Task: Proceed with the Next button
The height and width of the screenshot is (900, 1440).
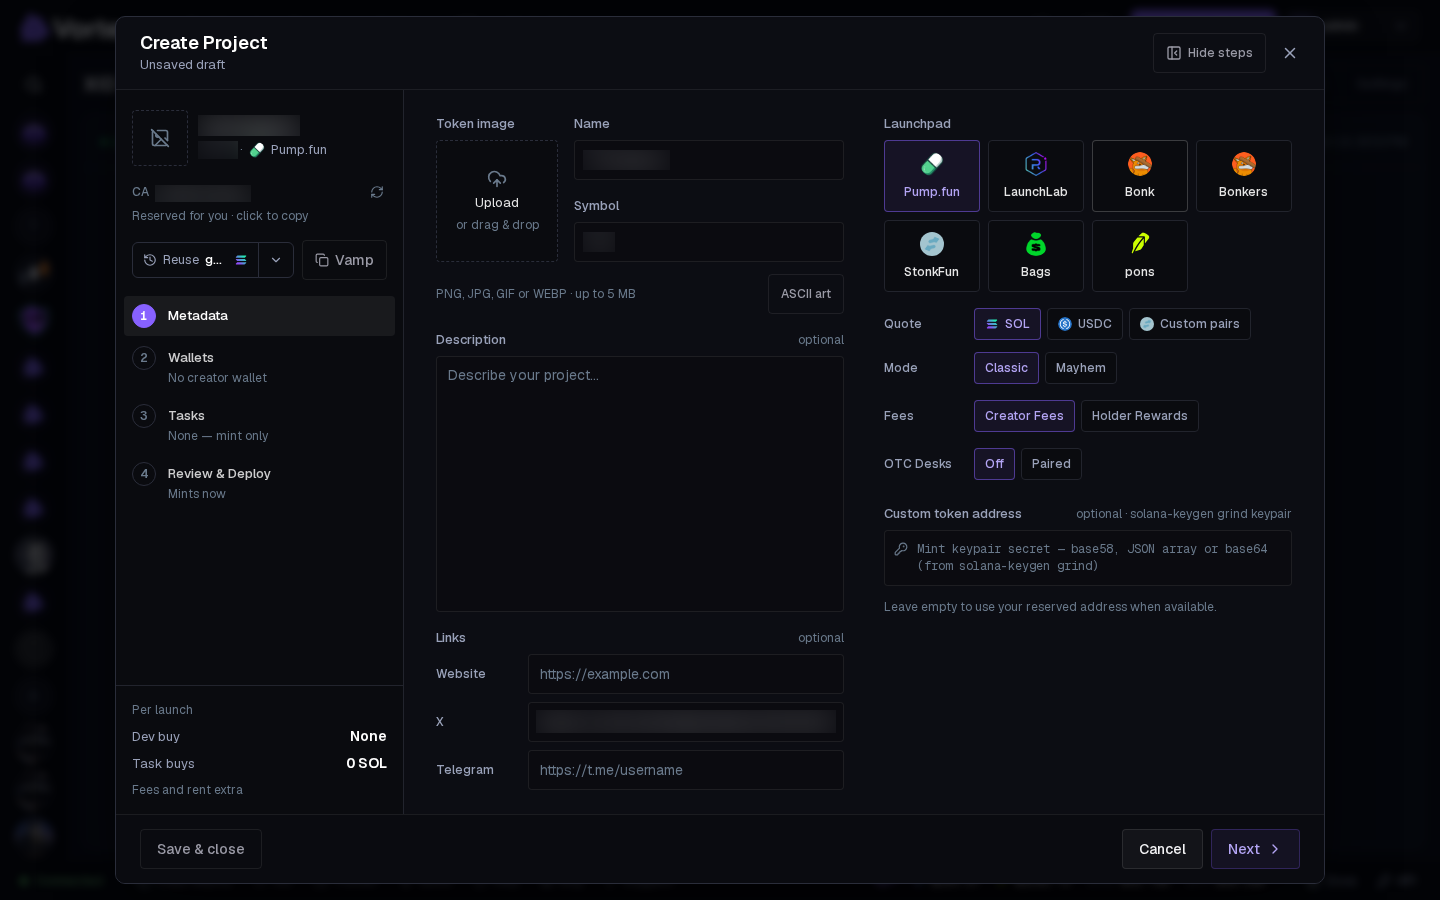Action: coord(1255,849)
